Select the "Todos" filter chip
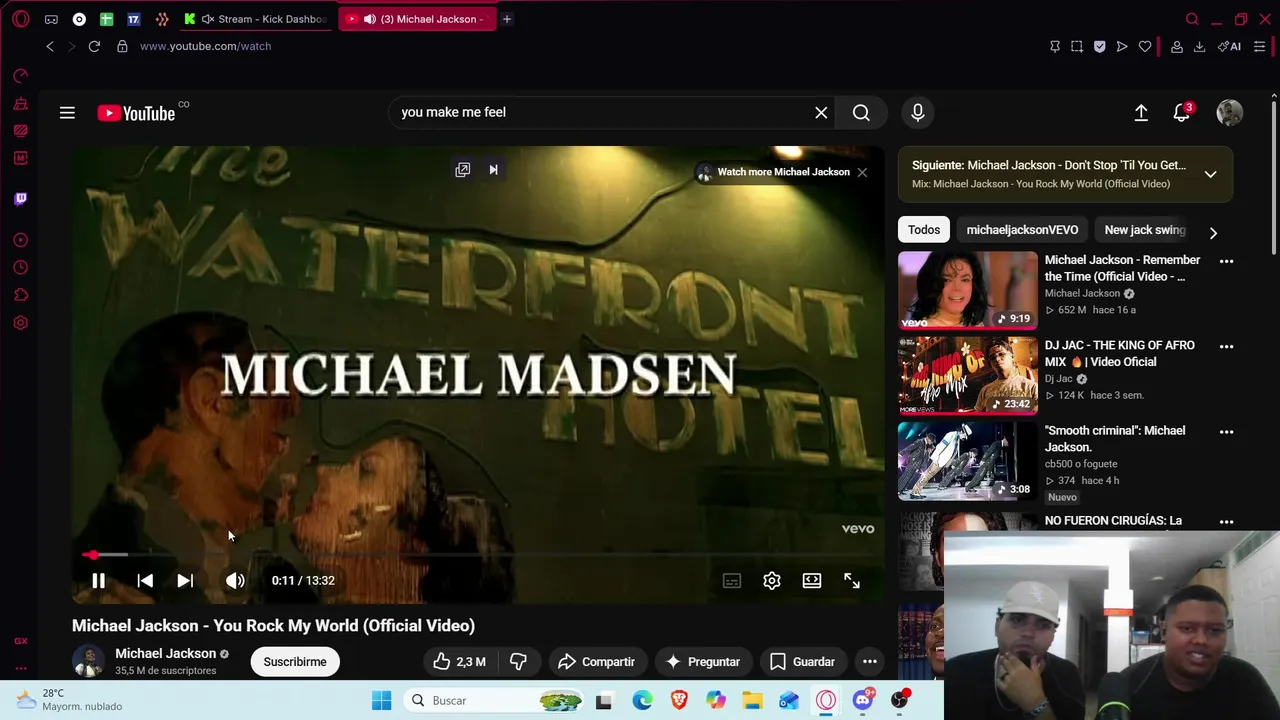1280x720 pixels. click(x=924, y=230)
